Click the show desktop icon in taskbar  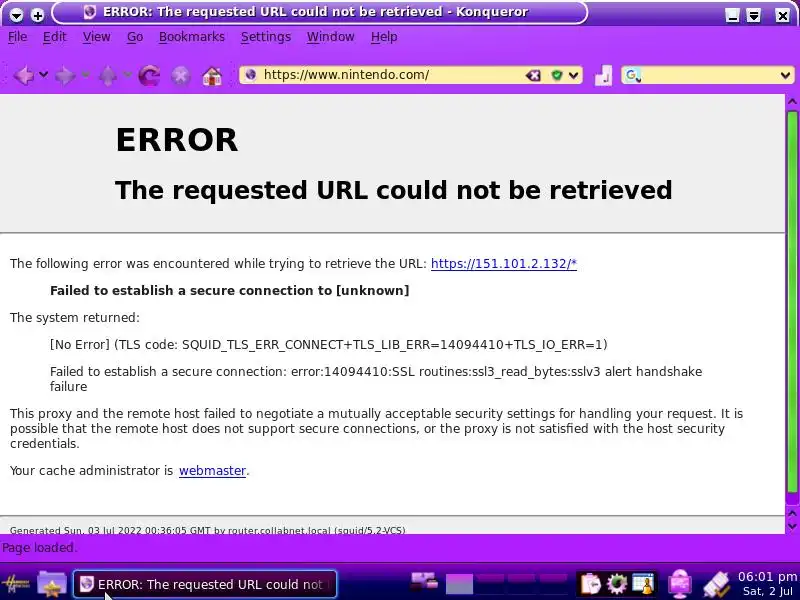click(424, 582)
